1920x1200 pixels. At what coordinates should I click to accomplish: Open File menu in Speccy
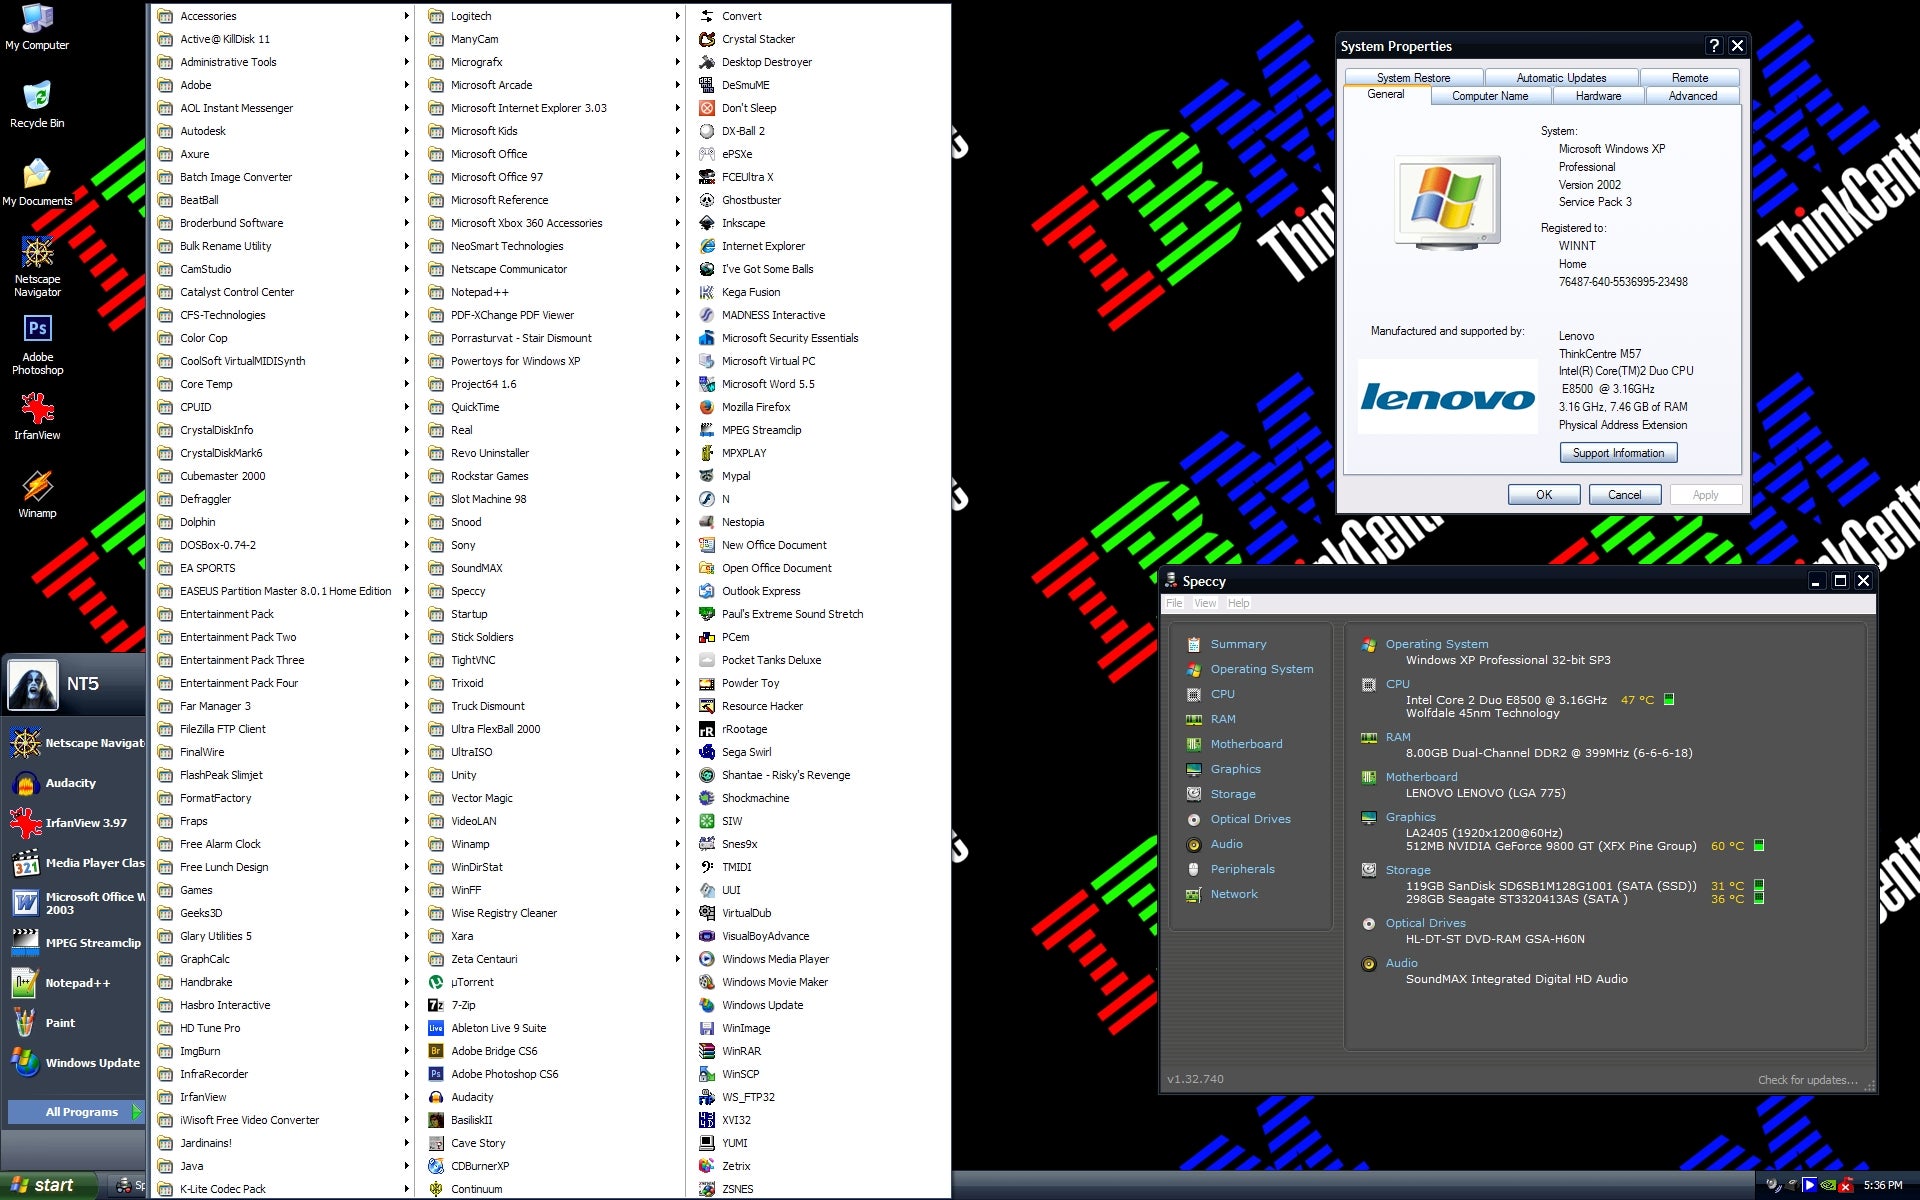(x=1174, y=603)
